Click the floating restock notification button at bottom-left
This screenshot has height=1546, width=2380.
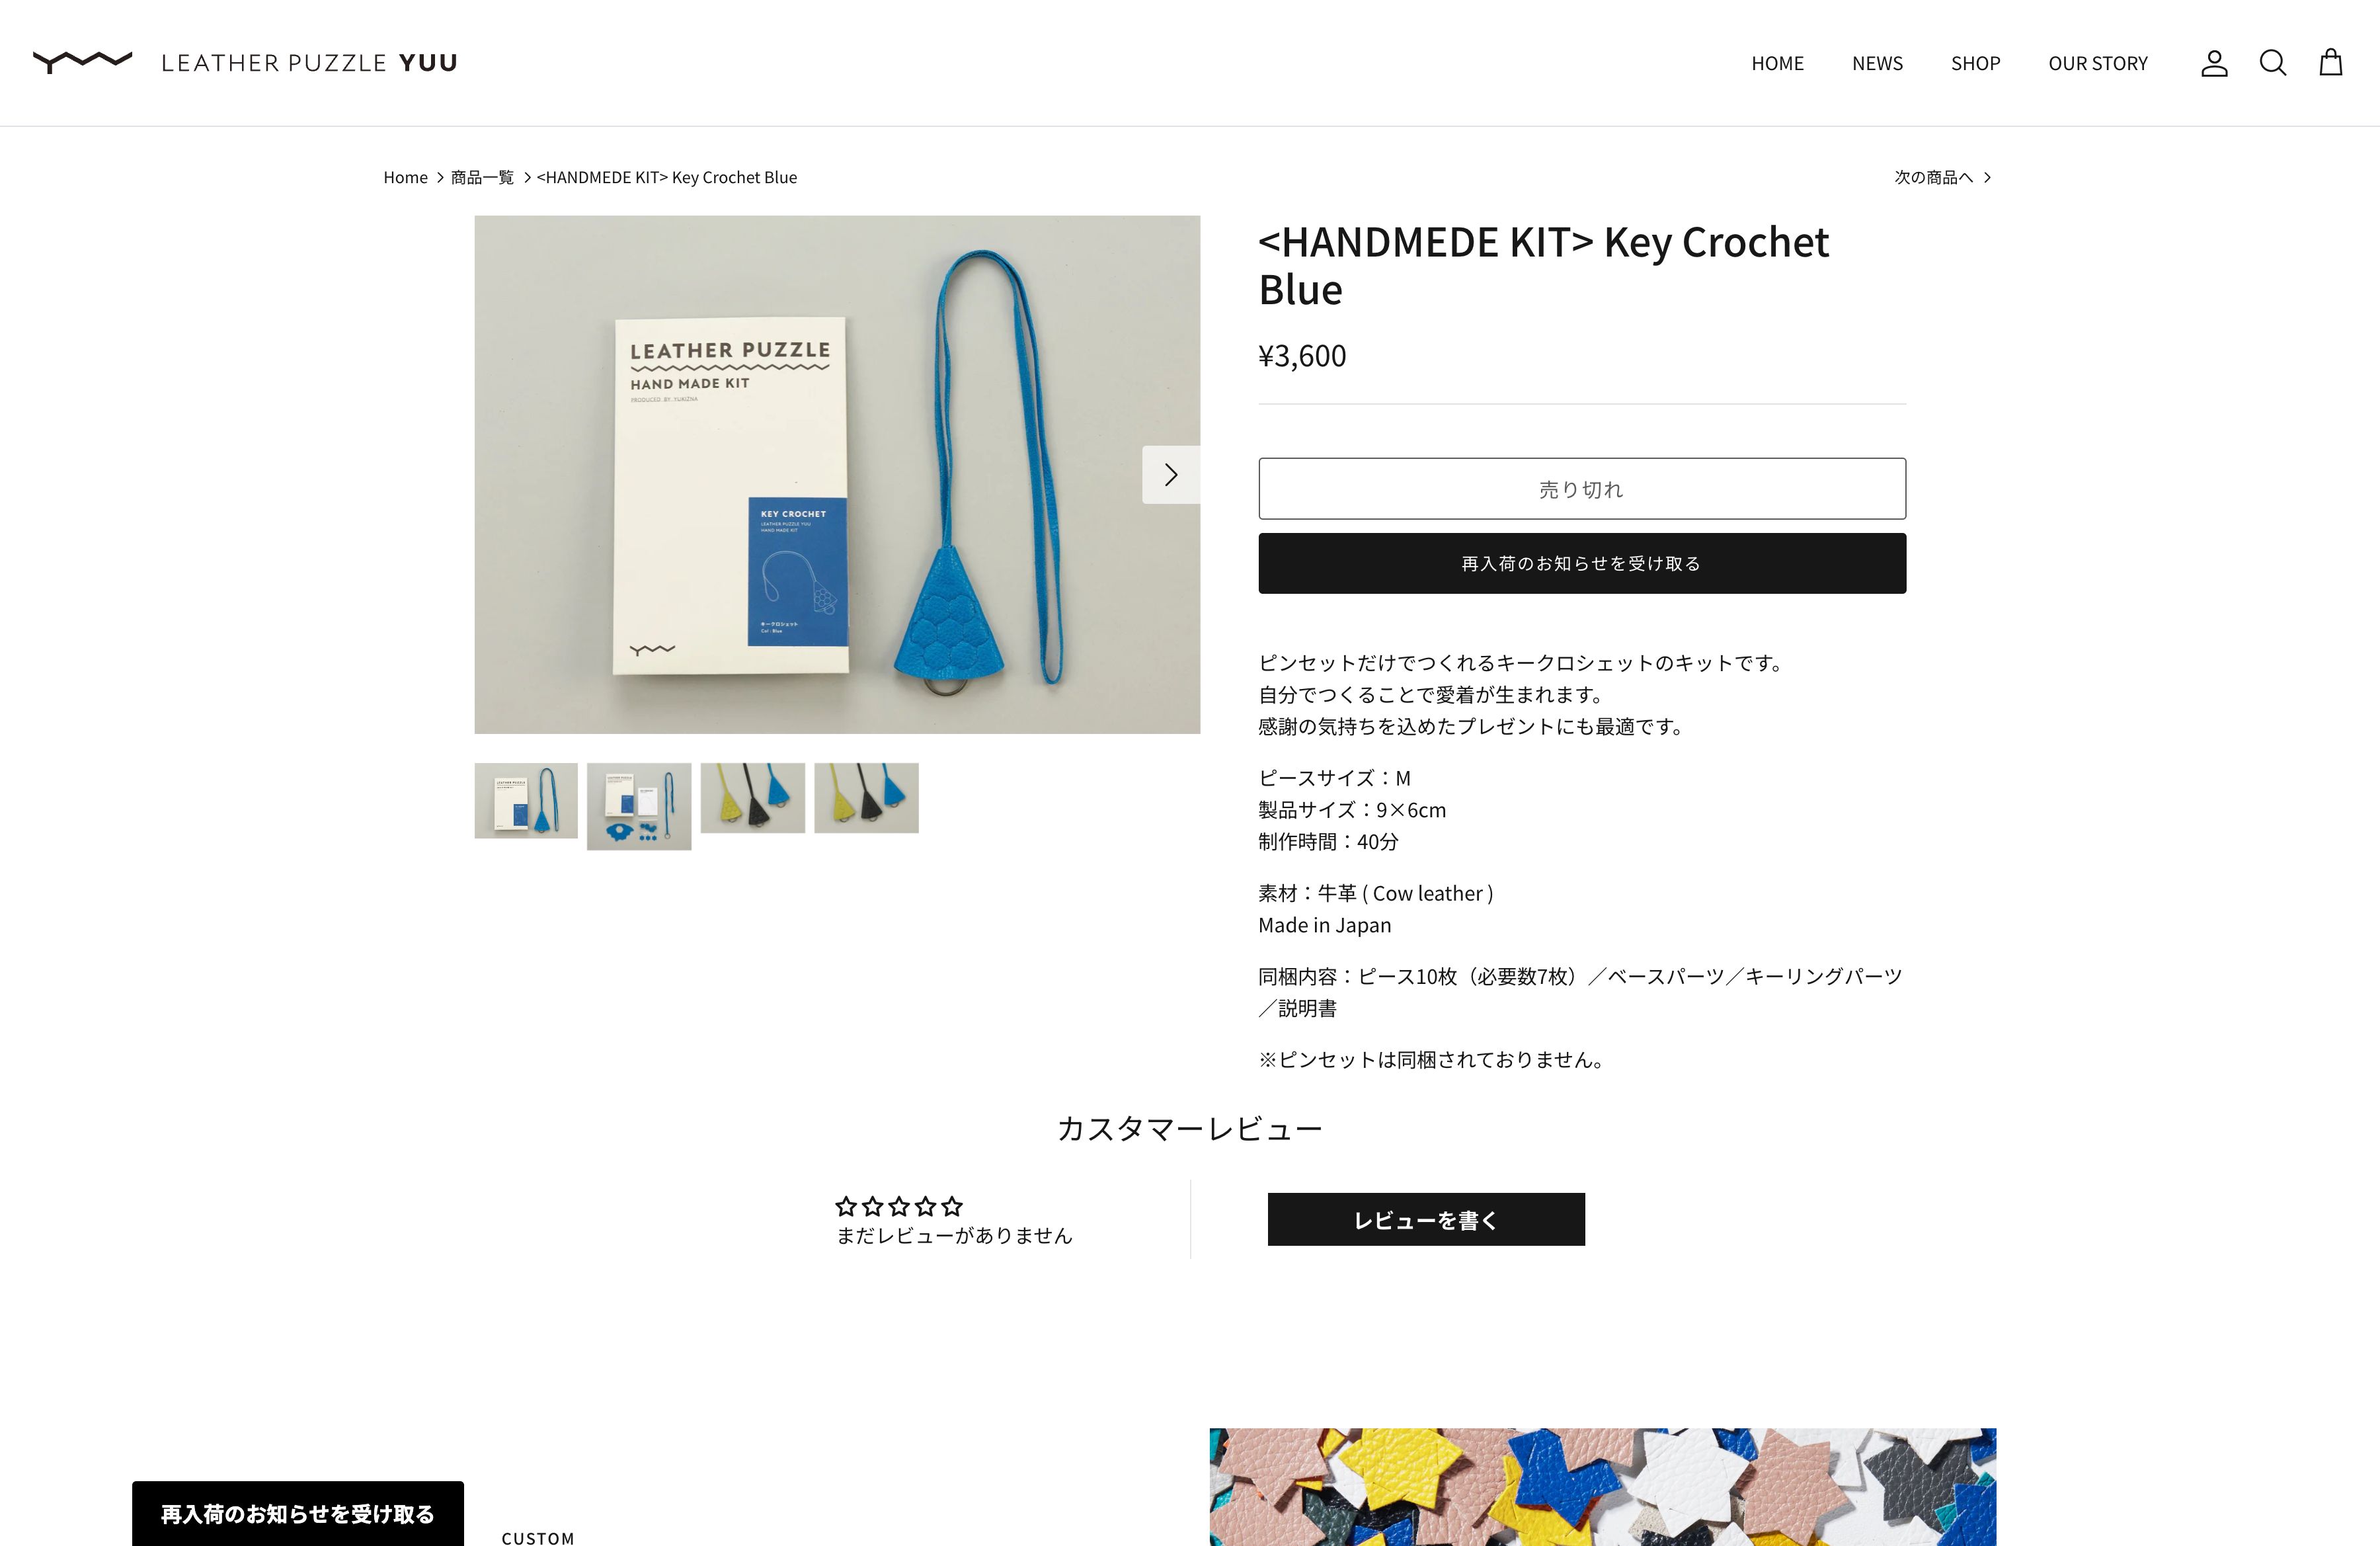coord(298,1513)
